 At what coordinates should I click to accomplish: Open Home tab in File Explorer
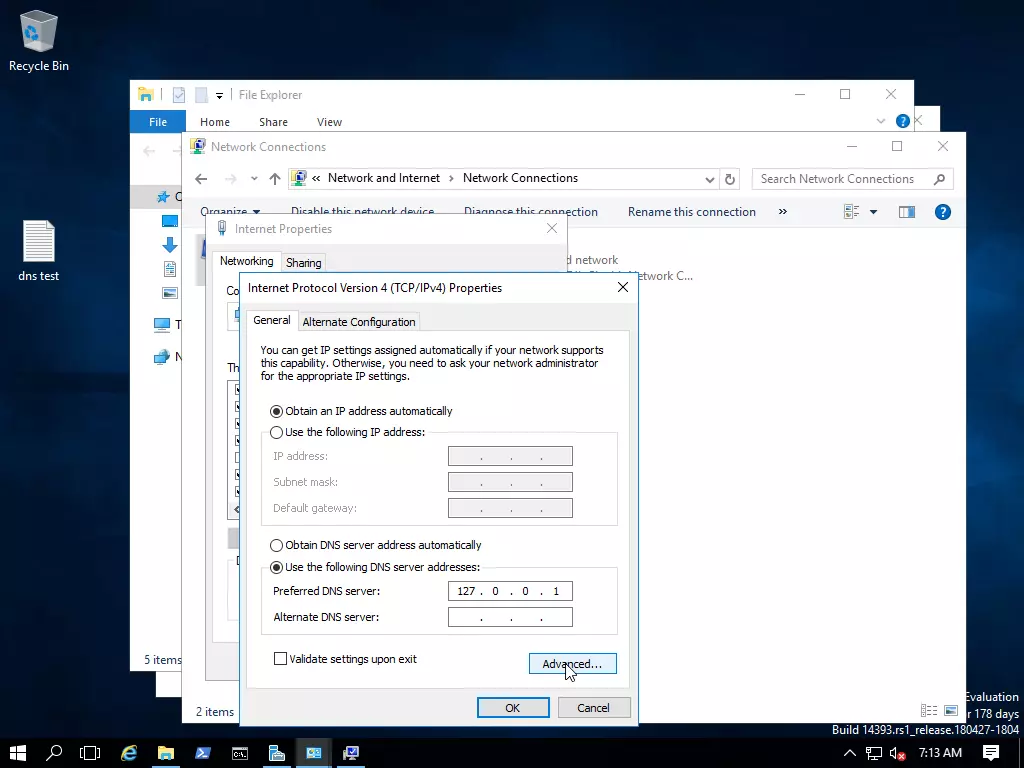(215, 122)
